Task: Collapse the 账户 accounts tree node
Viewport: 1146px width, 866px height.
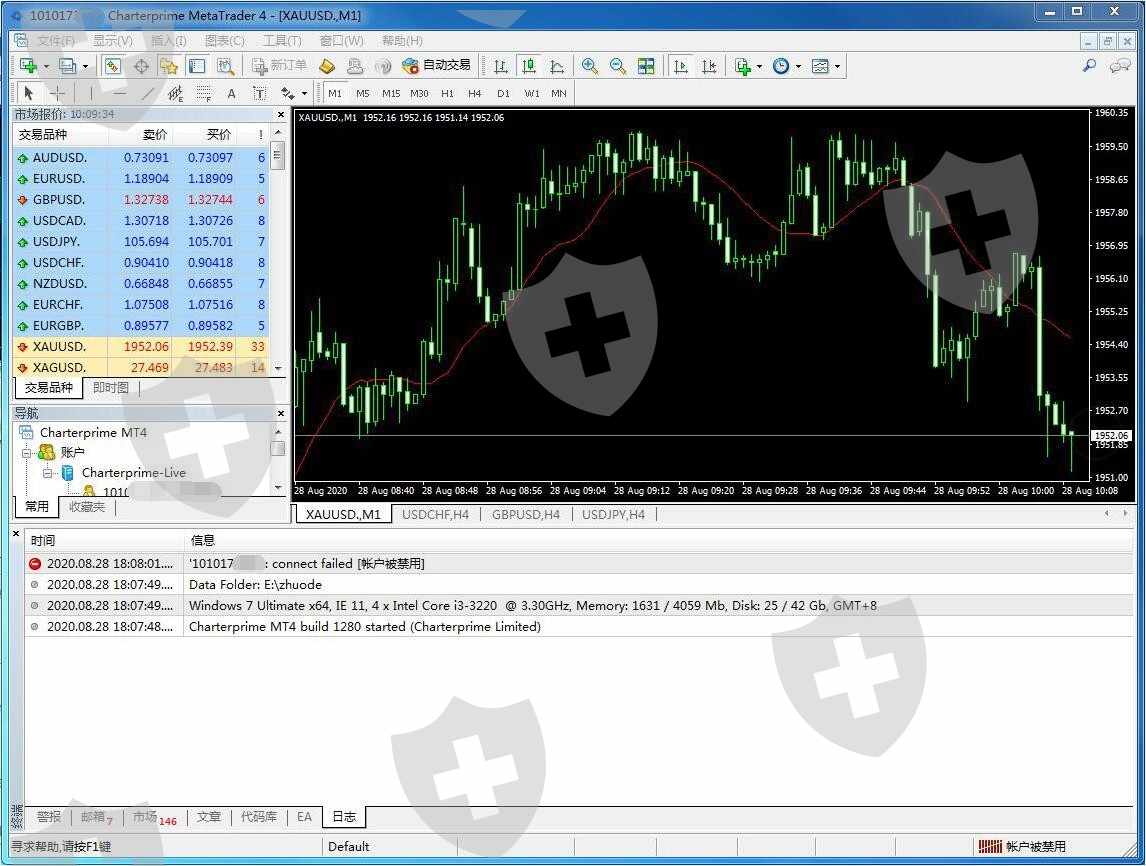Action: pos(26,453)
